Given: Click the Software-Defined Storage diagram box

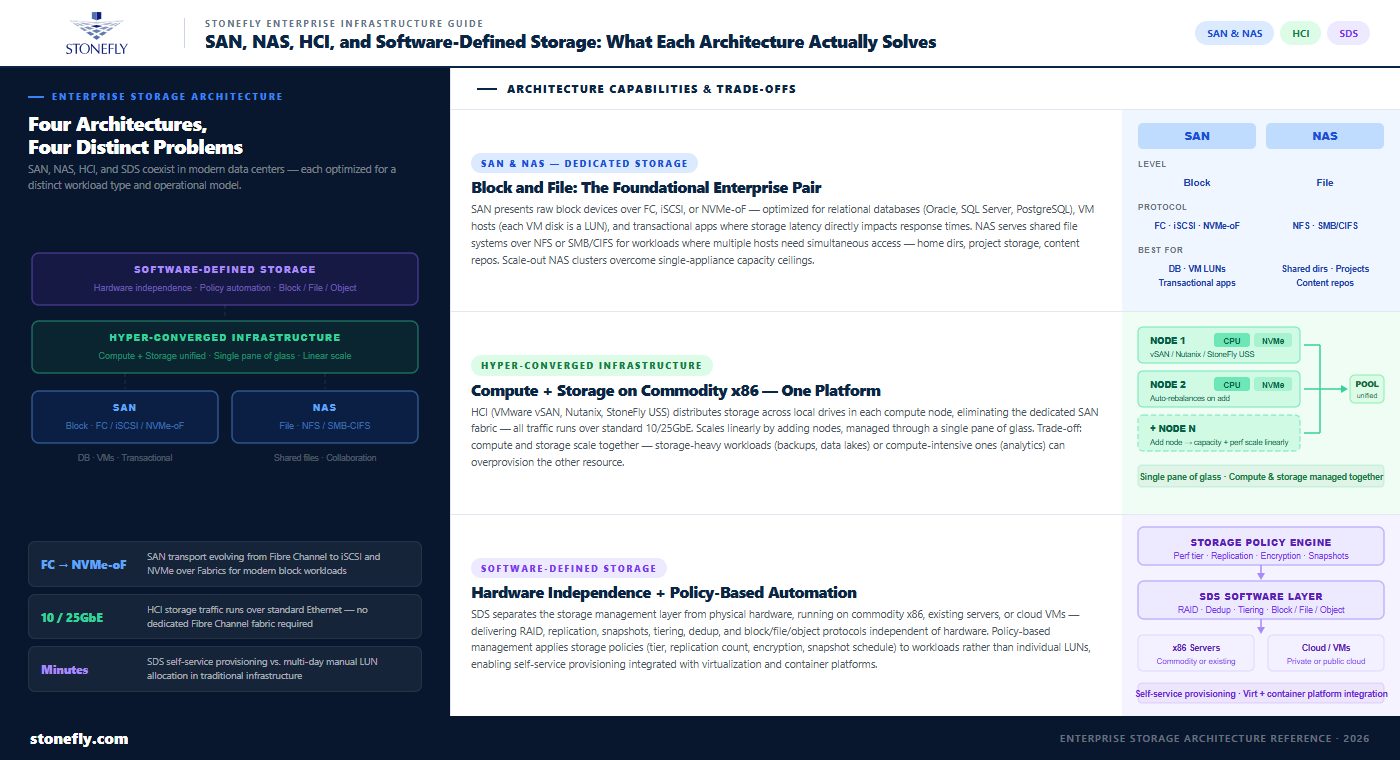Looking at the screenshot, I should (x=225, y=278).
